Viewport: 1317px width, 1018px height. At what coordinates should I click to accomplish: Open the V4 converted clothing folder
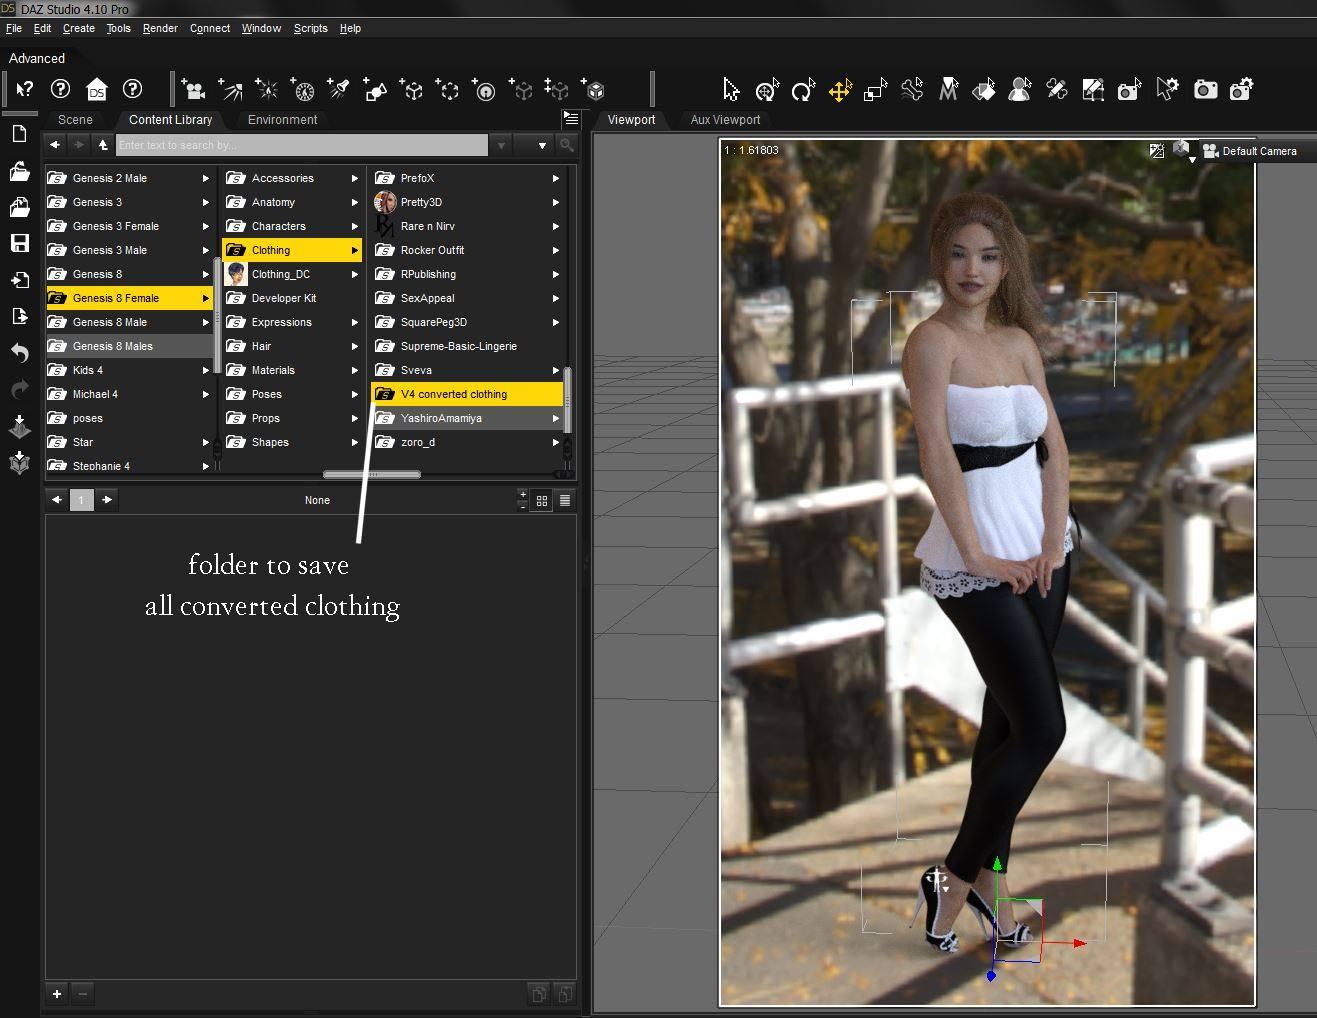[453, 394]
